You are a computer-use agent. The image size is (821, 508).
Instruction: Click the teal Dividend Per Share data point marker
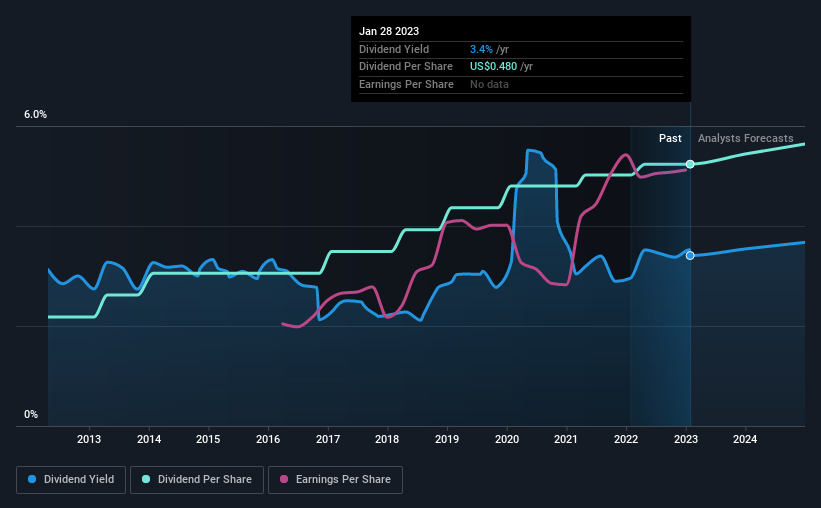[690, 164]
